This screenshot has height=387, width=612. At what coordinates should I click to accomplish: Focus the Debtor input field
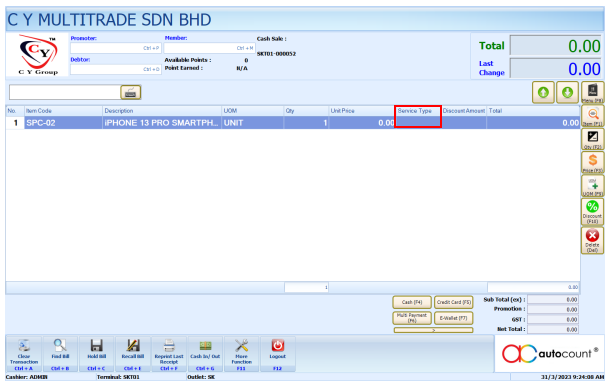click(116, 69)
